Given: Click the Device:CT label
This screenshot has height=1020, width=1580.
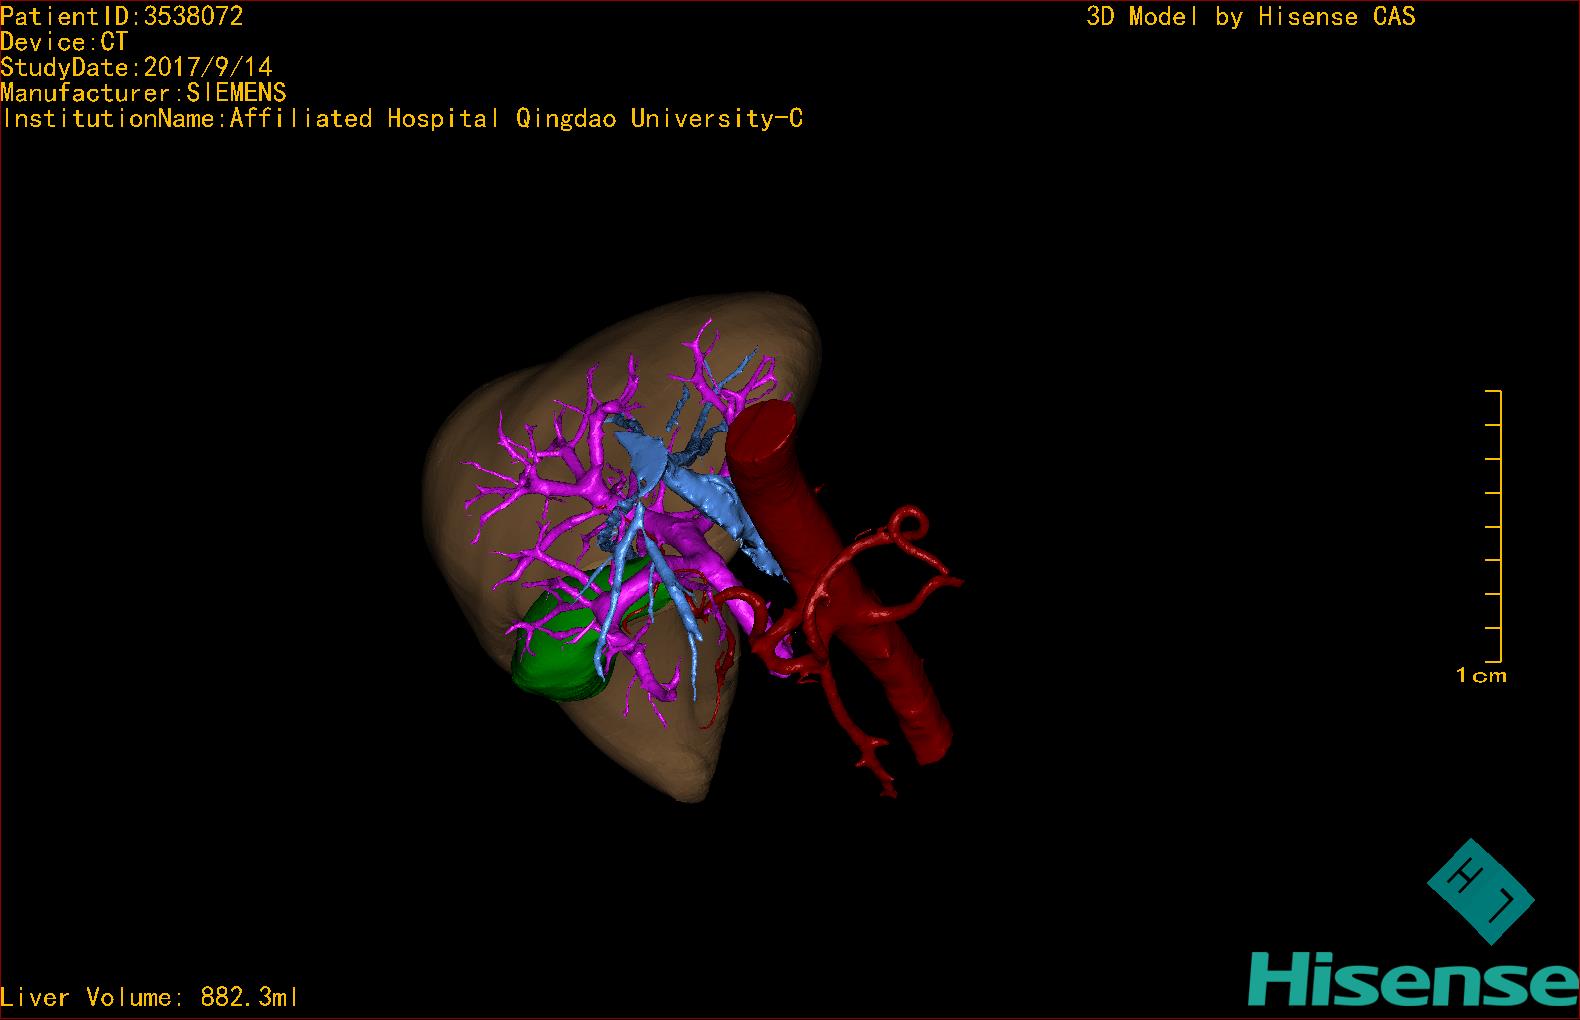Looking at the screenshot, I should point(64,42).
